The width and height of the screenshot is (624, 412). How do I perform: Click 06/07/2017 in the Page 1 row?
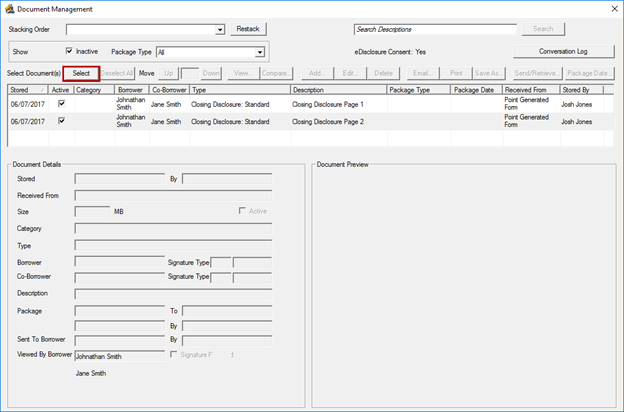click(x=28, y=104)
